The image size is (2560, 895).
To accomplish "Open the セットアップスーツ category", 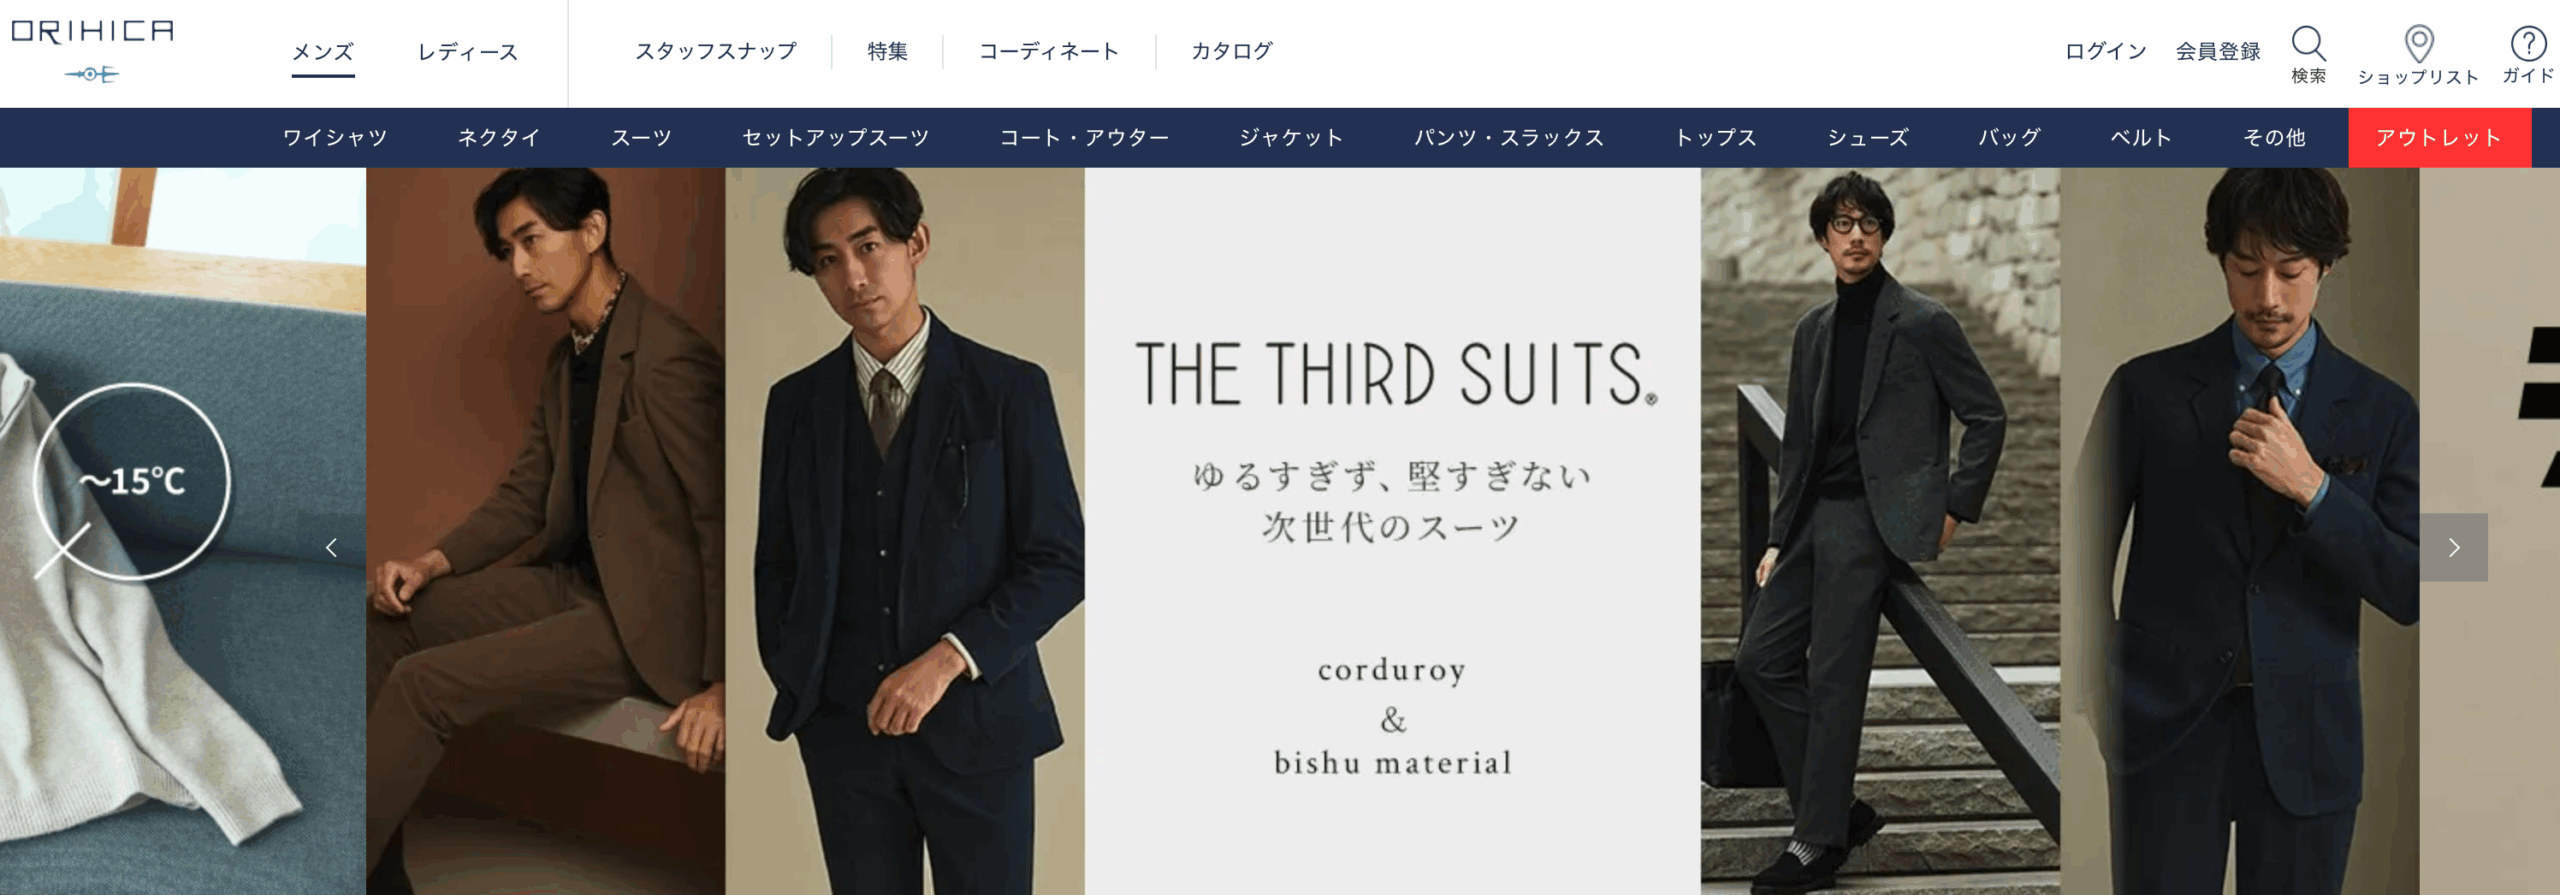I will click(836, 138).
